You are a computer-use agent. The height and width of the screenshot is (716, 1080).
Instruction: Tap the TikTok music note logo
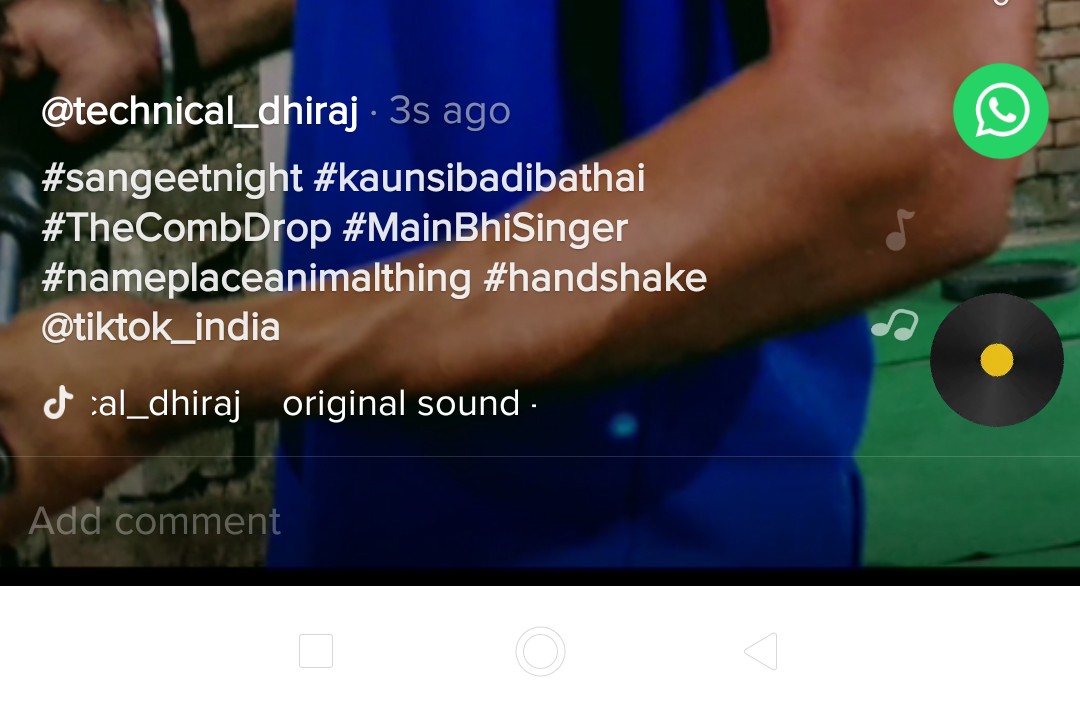point(59,403)
